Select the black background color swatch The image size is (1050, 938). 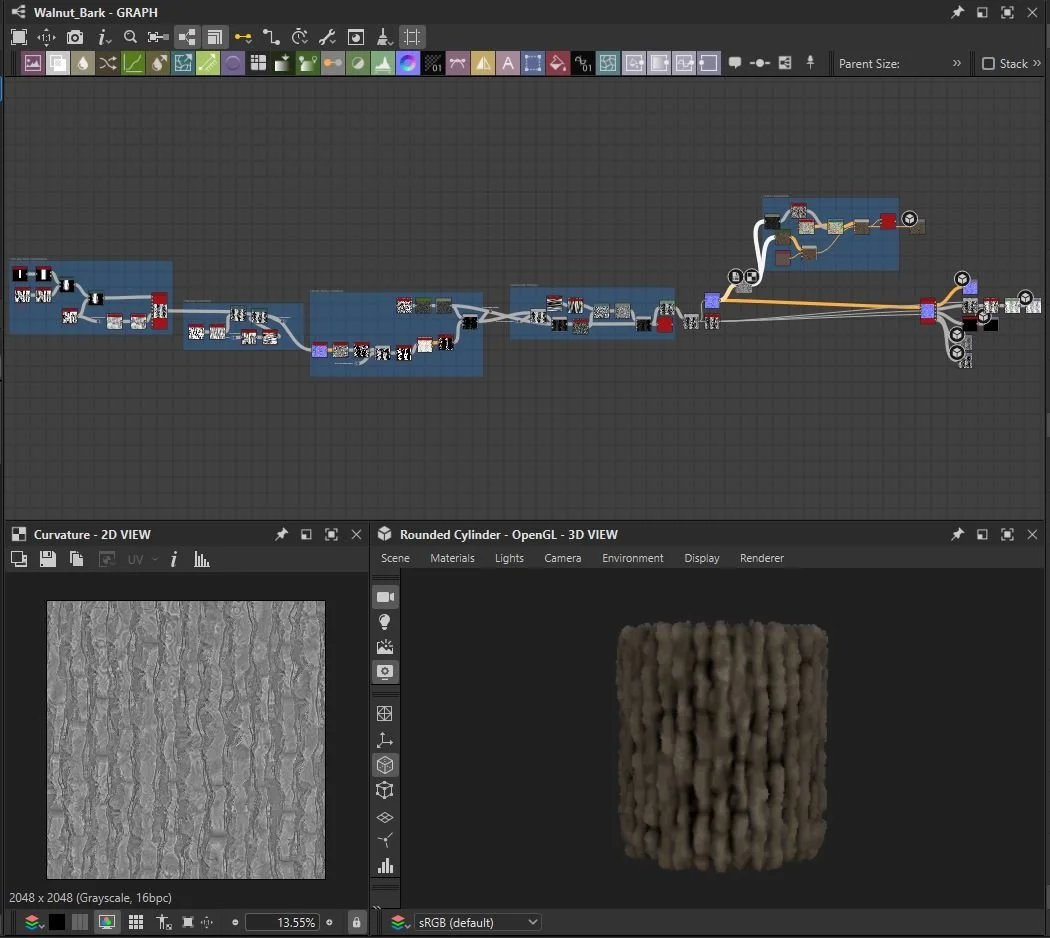57,922
